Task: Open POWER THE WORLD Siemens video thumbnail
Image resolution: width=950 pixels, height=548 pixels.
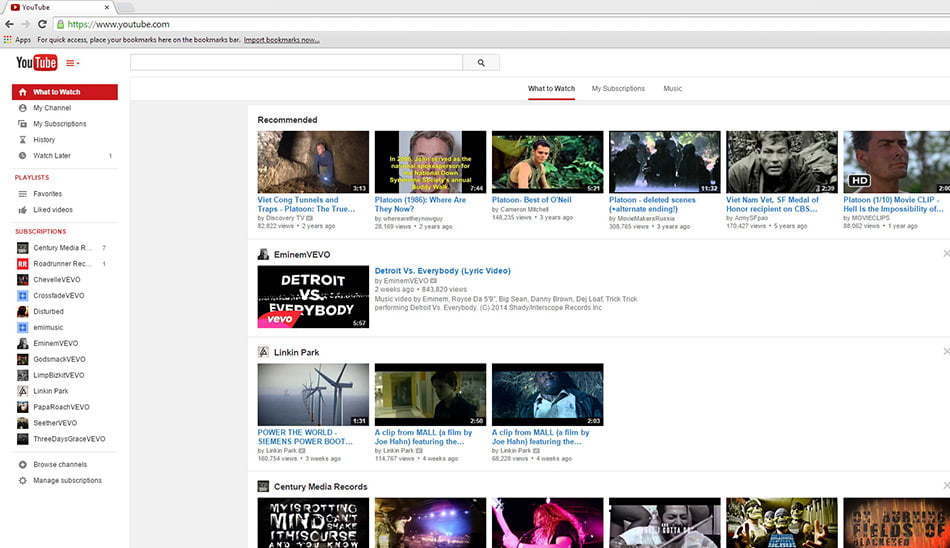Action: point(313,395)
